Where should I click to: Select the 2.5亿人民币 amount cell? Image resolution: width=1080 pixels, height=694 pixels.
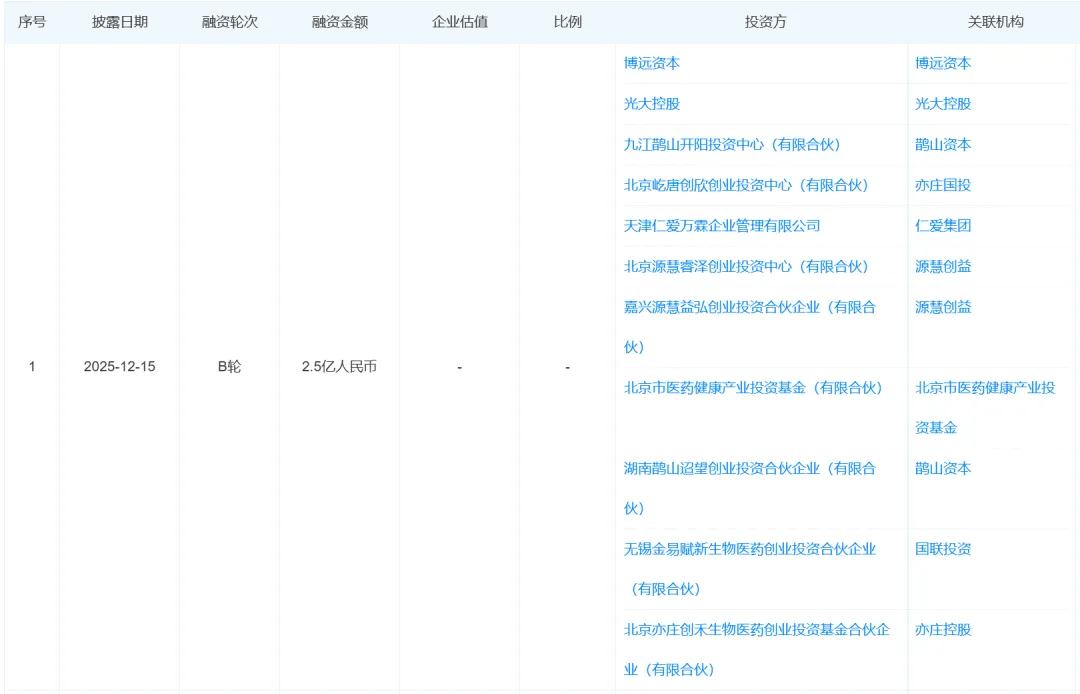339,367
